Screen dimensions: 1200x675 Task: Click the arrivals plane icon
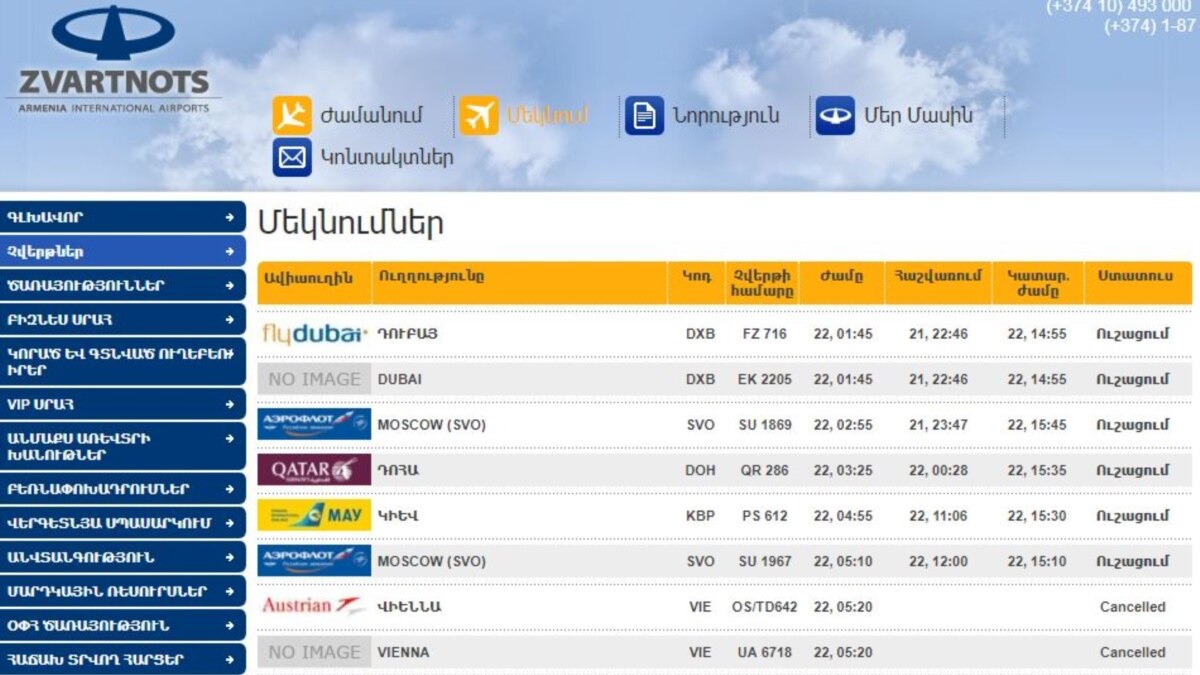click(x=292, y=116)
